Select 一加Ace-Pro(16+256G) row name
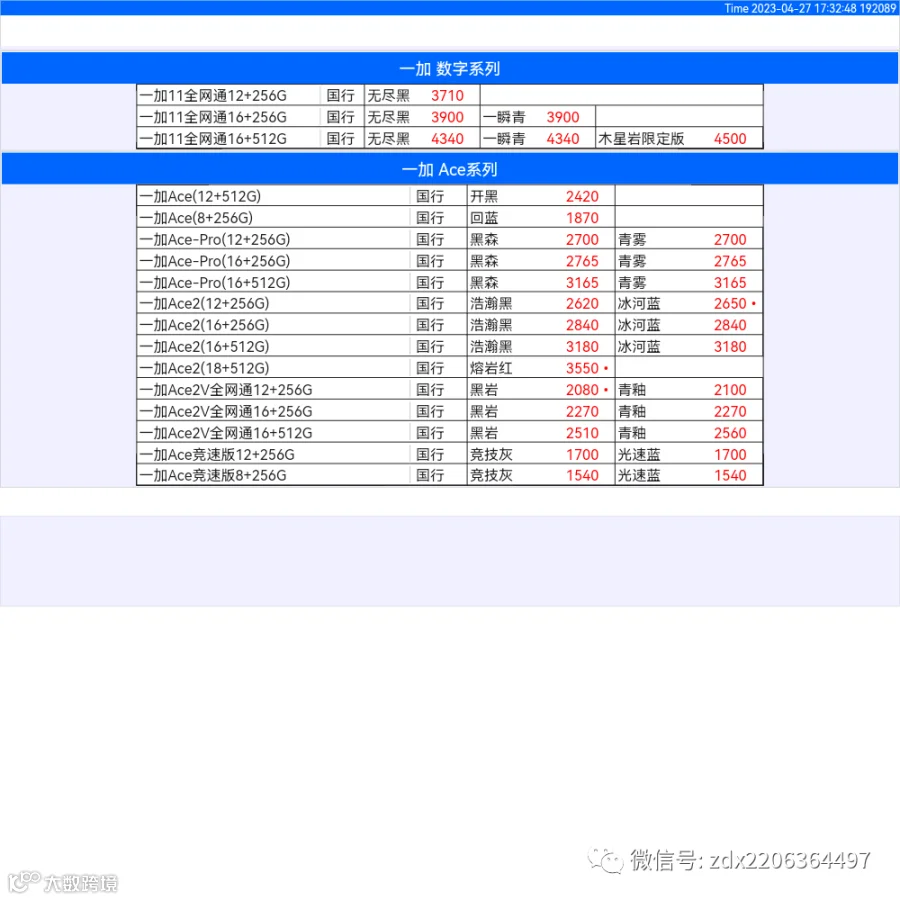900x900 pixels. [x=215, y=261]
